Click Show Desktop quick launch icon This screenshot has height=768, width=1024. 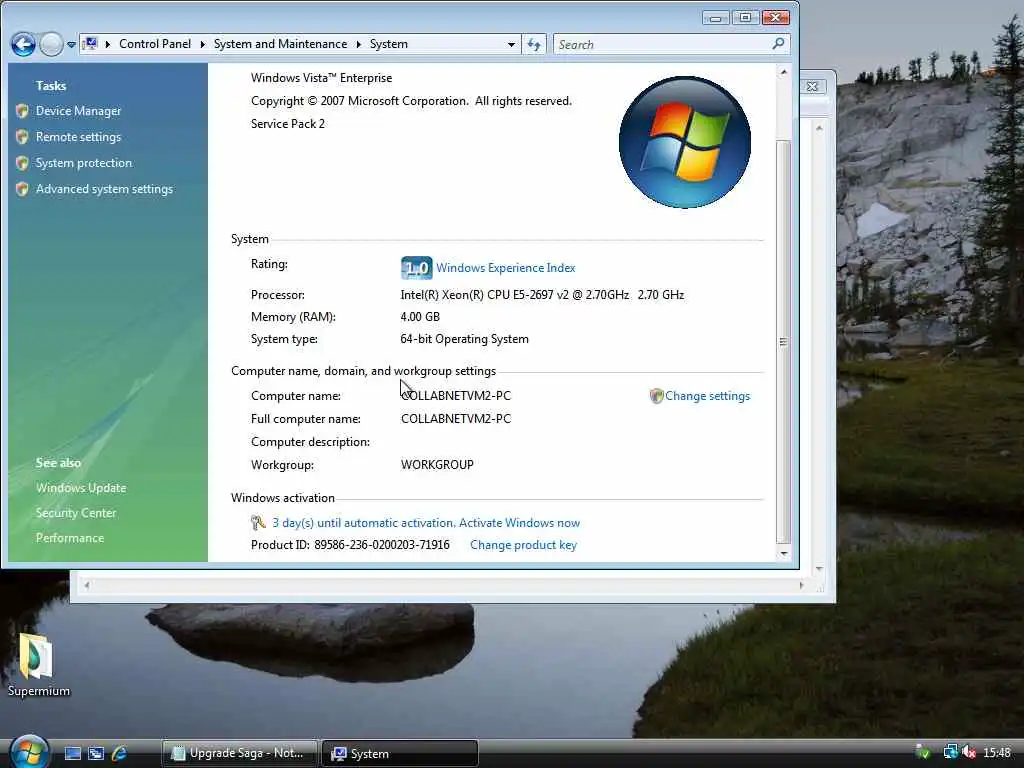pos(73,754)
